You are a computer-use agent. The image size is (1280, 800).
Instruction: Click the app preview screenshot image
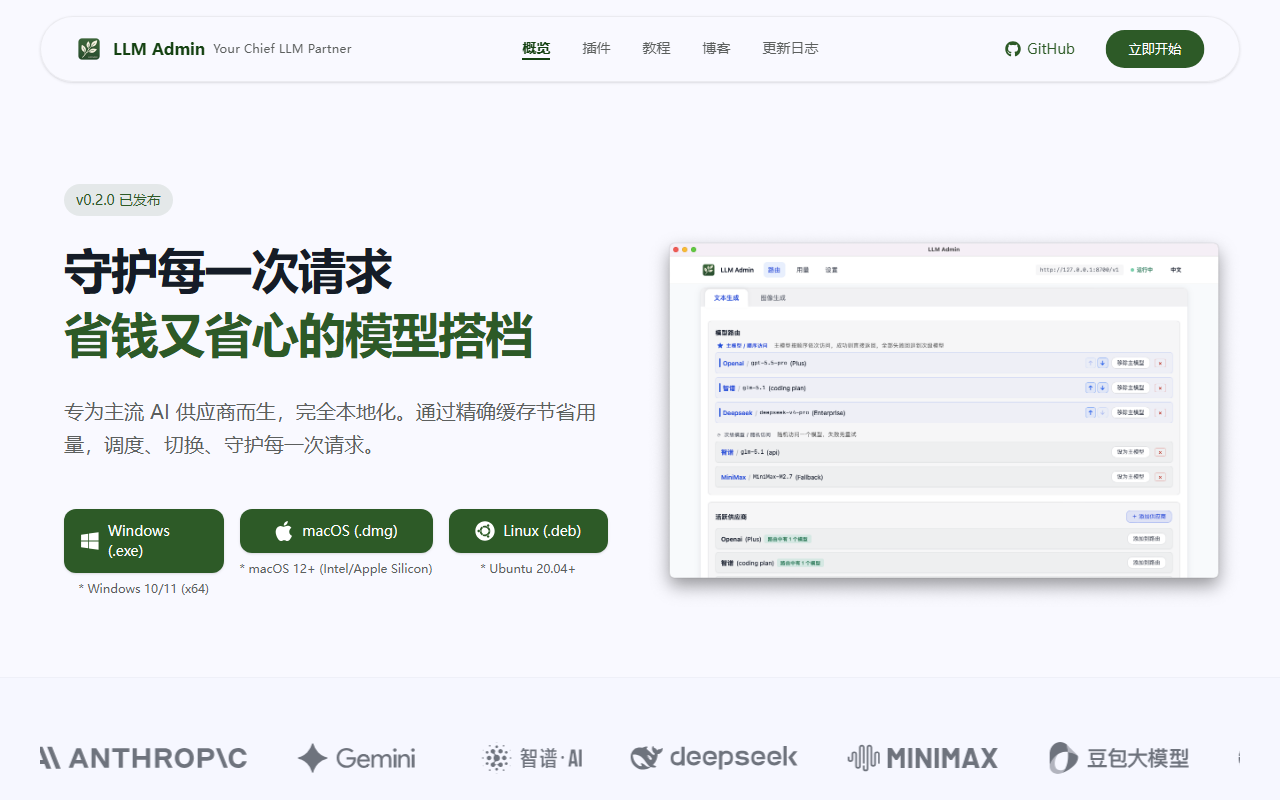pyautogui.click(x=944, y=410)
